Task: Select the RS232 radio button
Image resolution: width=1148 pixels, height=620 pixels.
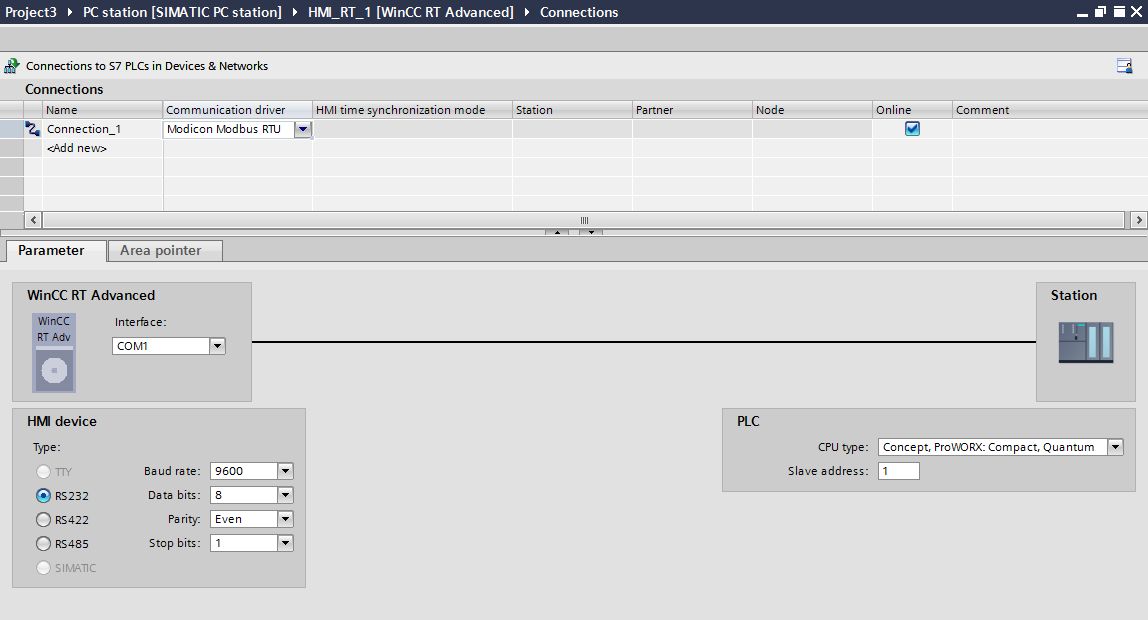Action: (43, 496)
